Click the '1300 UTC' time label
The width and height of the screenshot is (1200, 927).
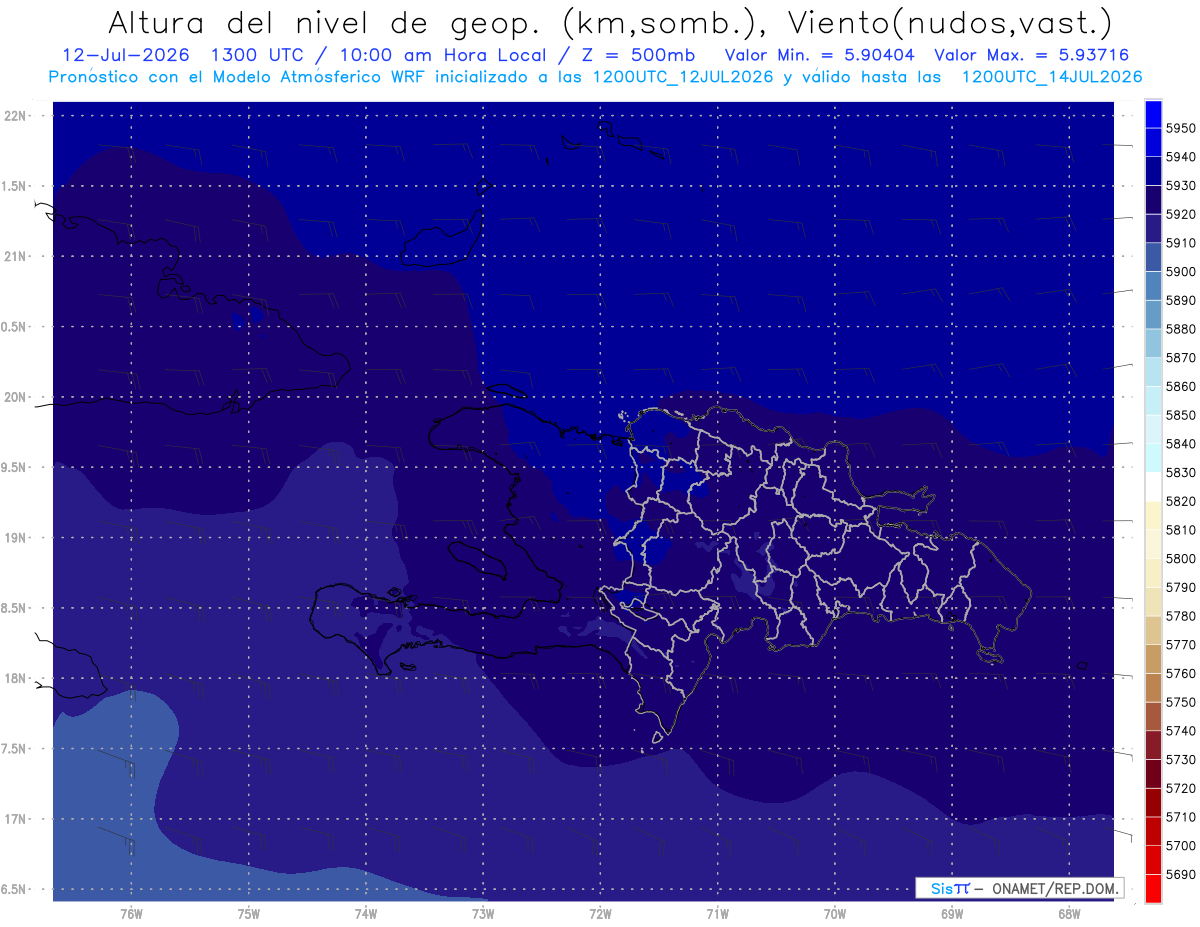[x=260, y=55]
